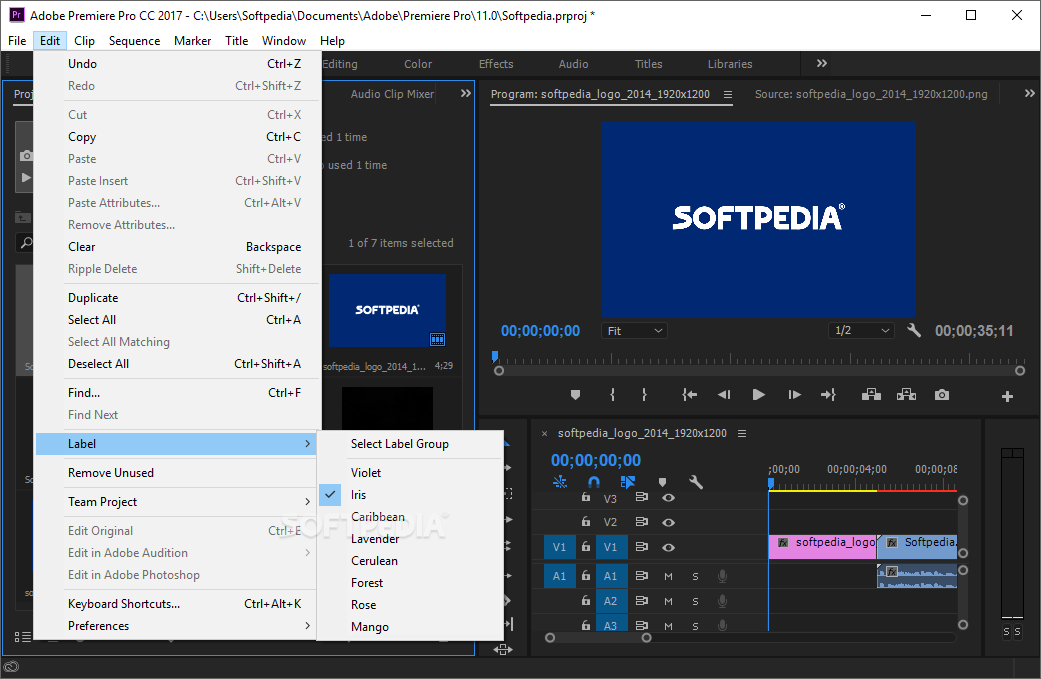
Task: Step back one frame
Action: [724, 395]
